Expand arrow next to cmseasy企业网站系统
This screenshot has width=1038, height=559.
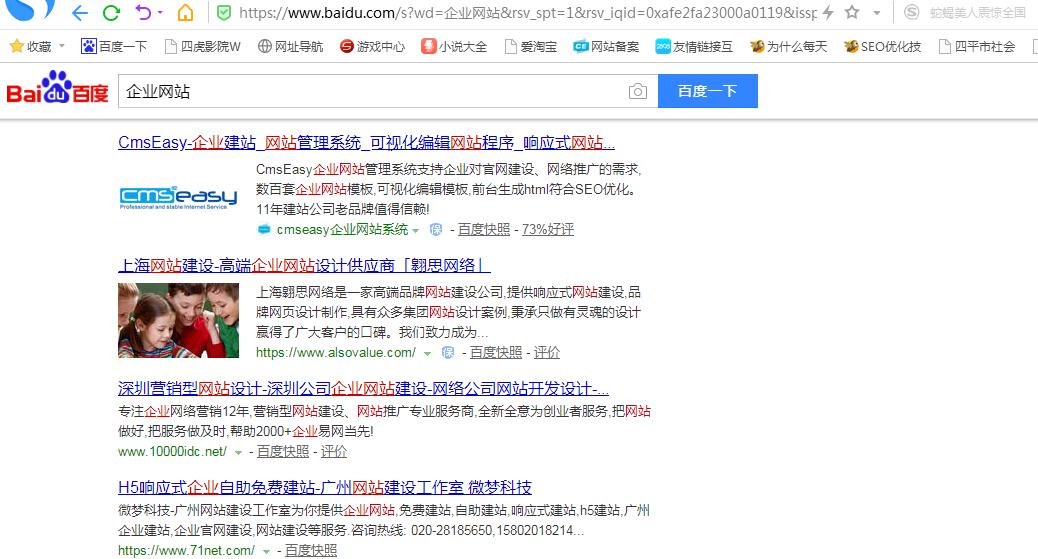(416, 230)
